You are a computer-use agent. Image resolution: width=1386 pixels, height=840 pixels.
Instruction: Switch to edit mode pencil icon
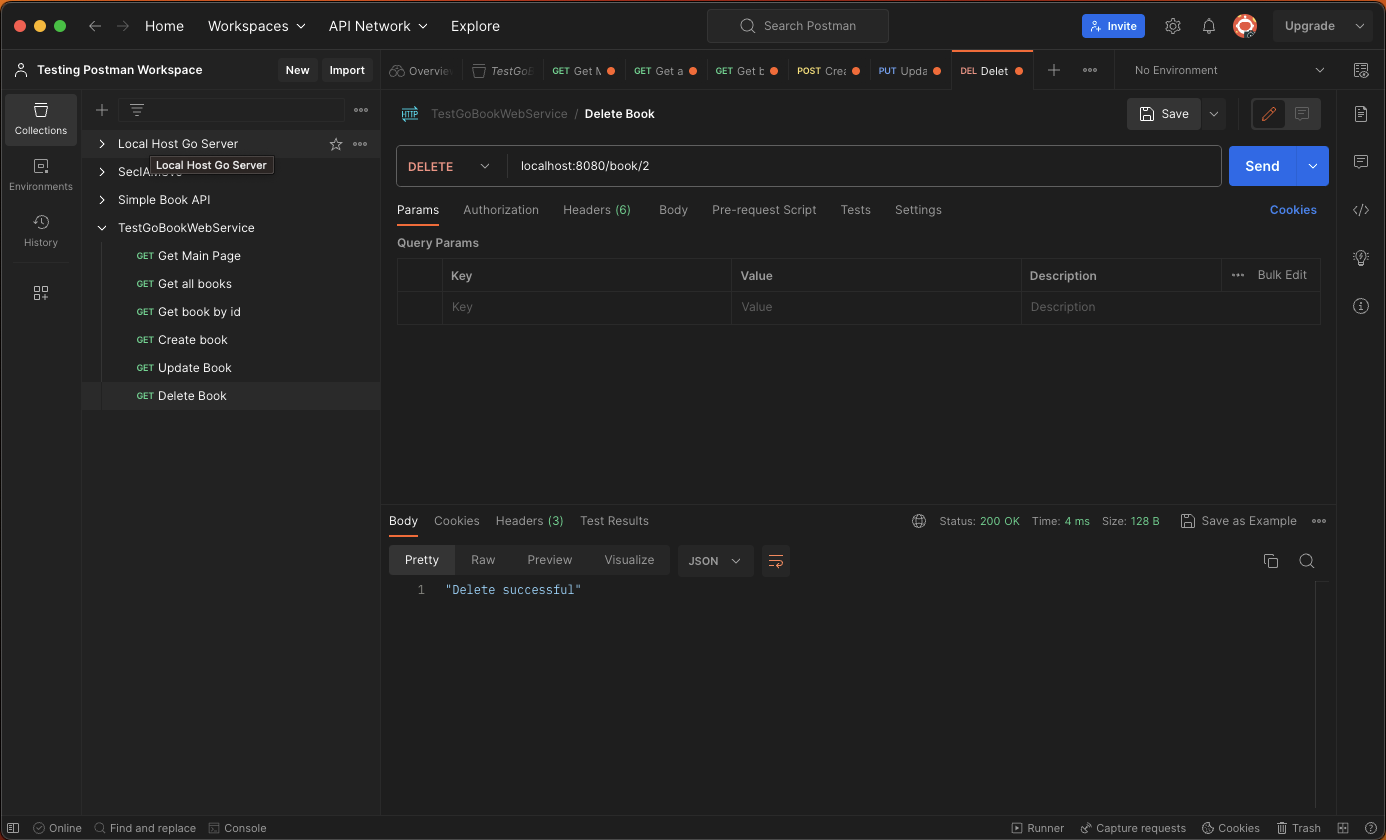tap(1268, 114)
